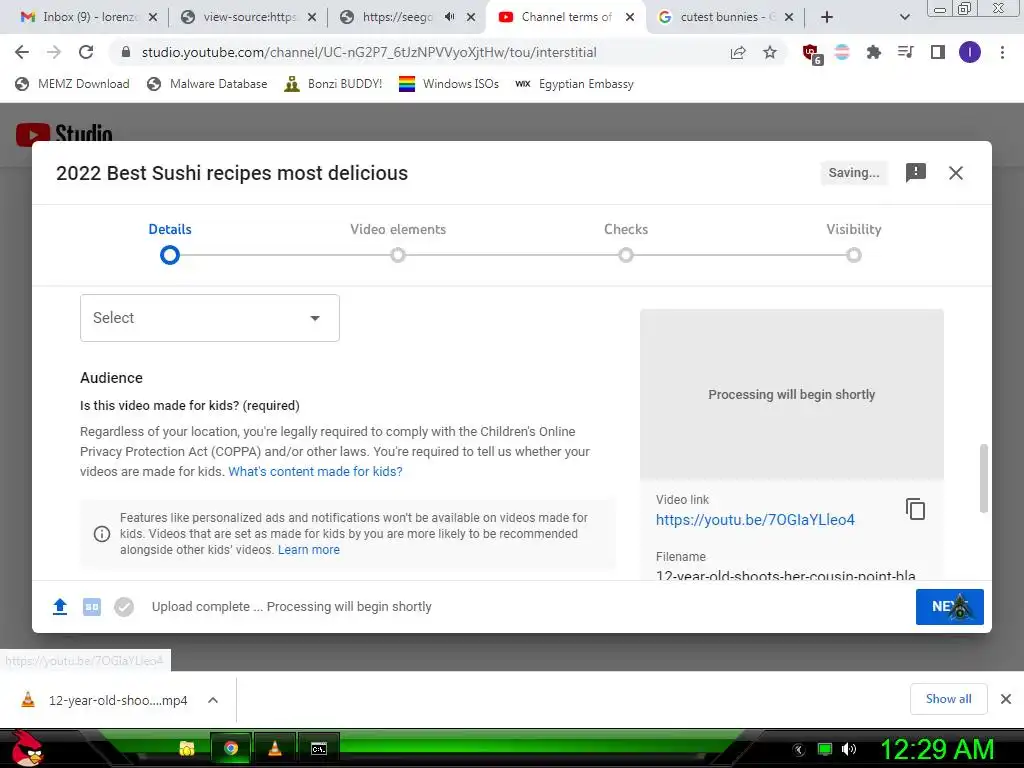Open the Bonzi BUDDY! bookmark
This screenshot has width=1024, height=768.
tap(333, 84)
